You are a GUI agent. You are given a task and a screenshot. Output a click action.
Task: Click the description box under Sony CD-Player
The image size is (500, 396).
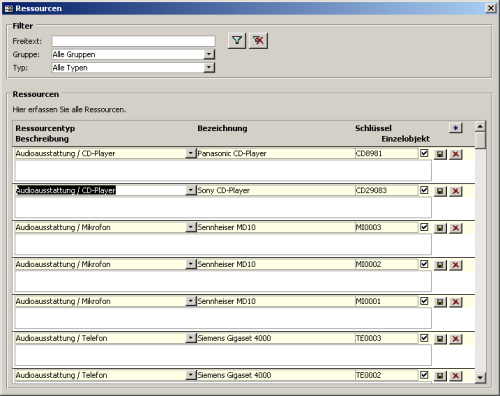(223, 207)
